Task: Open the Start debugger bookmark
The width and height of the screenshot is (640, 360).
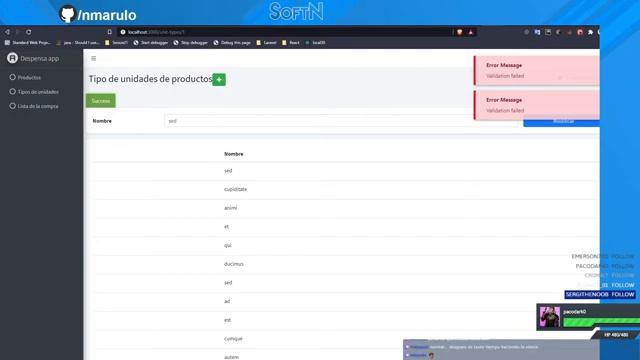Action: click(151, 42)
